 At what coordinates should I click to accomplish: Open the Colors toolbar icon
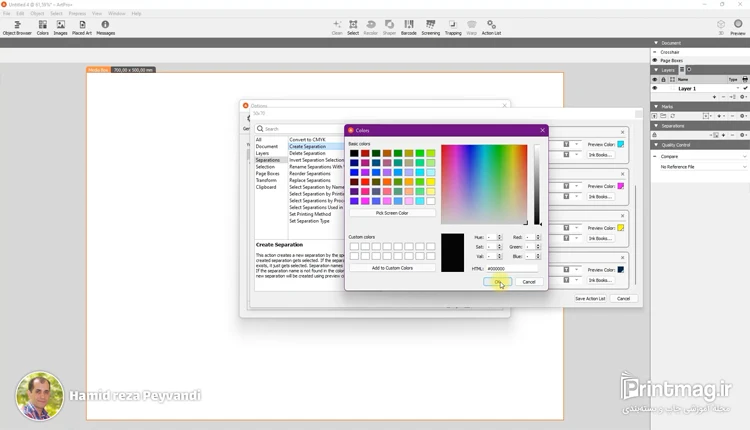click(43, 28)
